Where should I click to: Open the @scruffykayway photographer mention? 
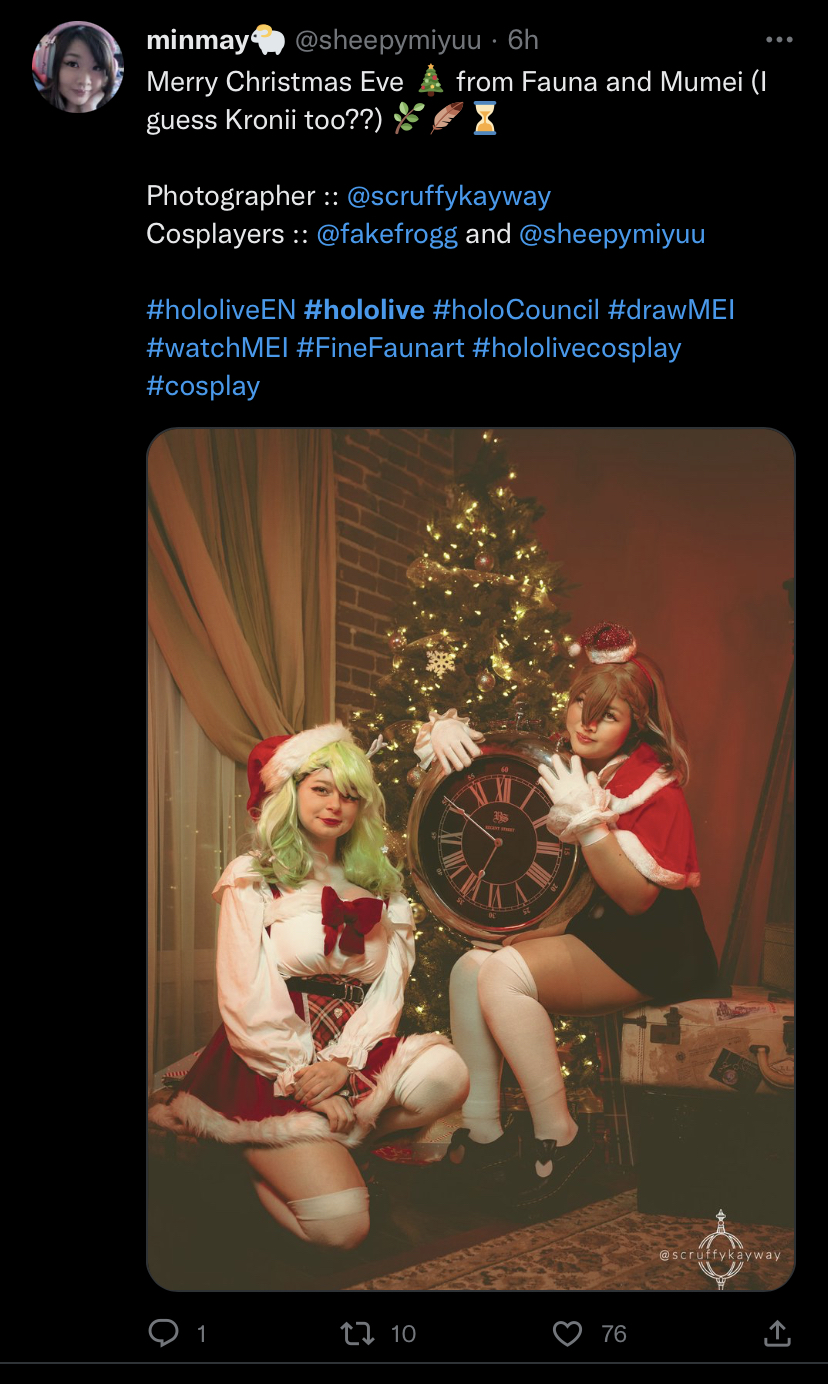(448, 196)
